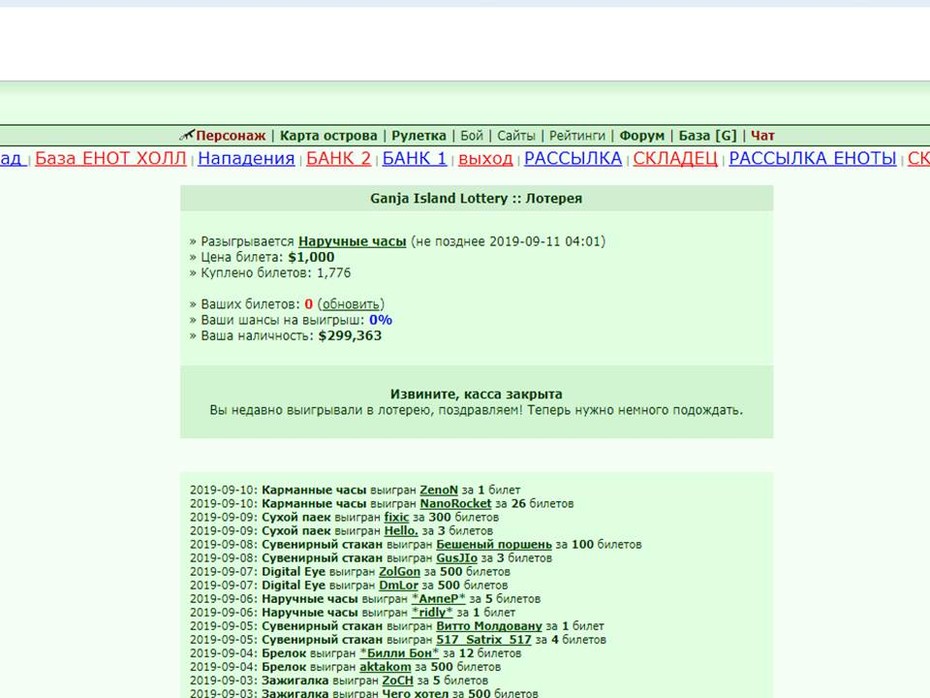Open winner Hello. profile
This screenshot has height=698, width=930.
(401, 531)
